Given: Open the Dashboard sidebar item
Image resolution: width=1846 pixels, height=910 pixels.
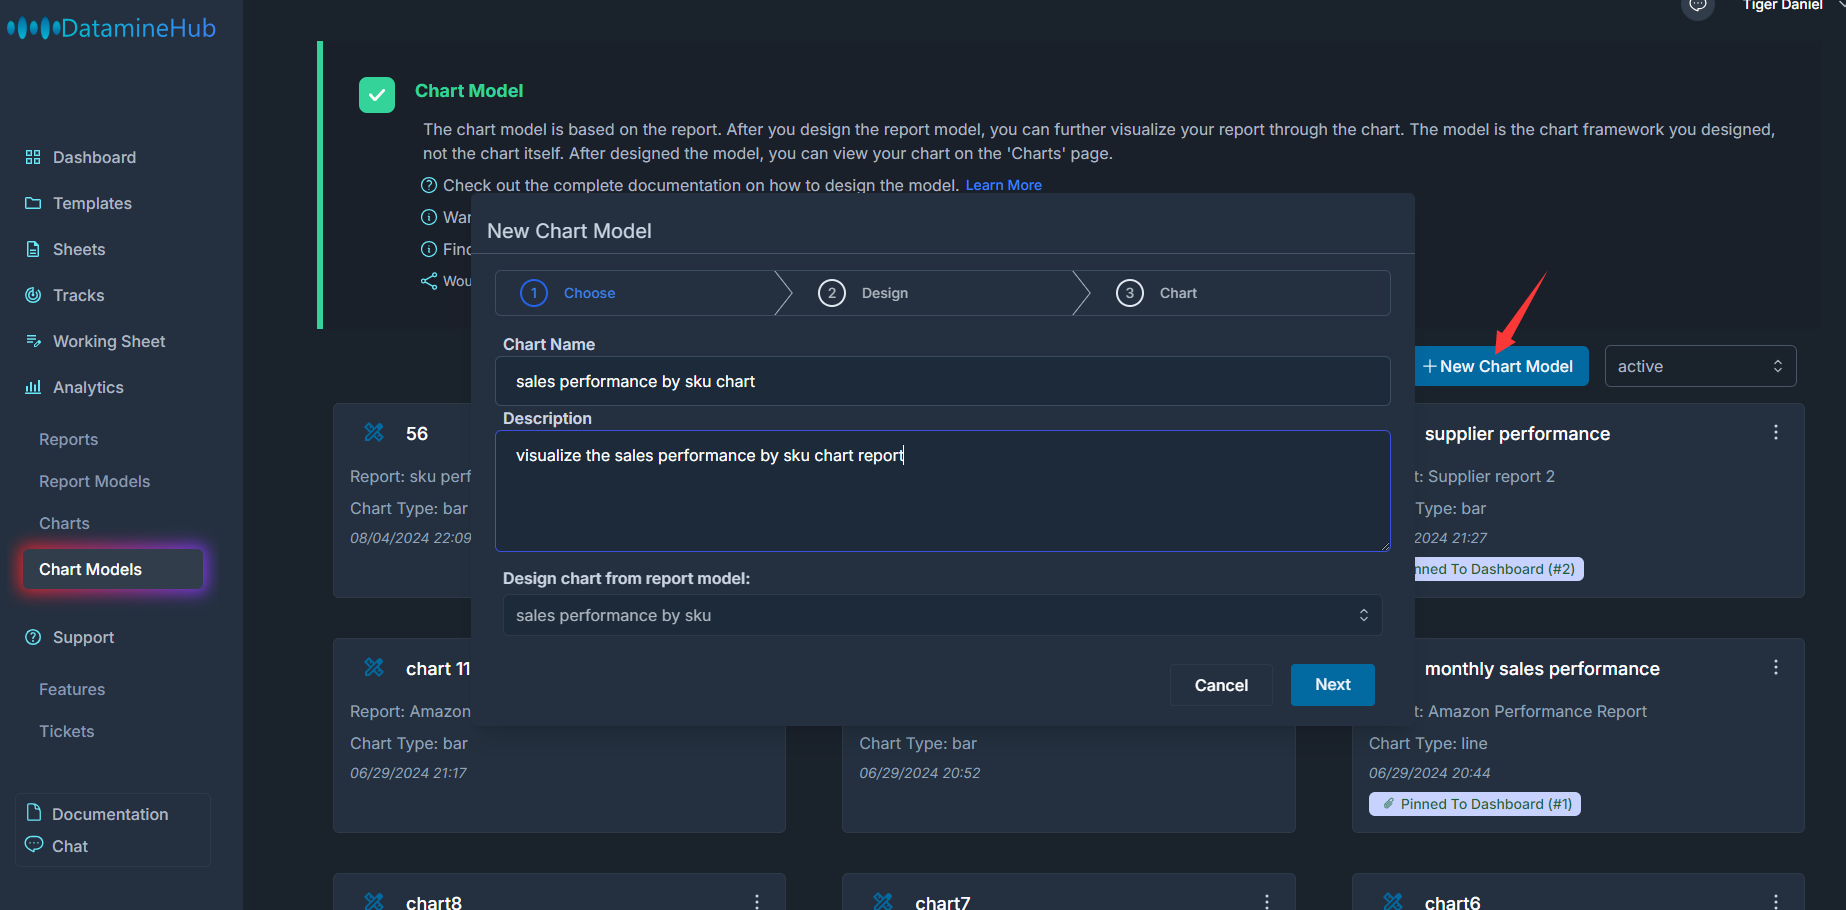Looking at the screenshot, I should coord(94,157).
